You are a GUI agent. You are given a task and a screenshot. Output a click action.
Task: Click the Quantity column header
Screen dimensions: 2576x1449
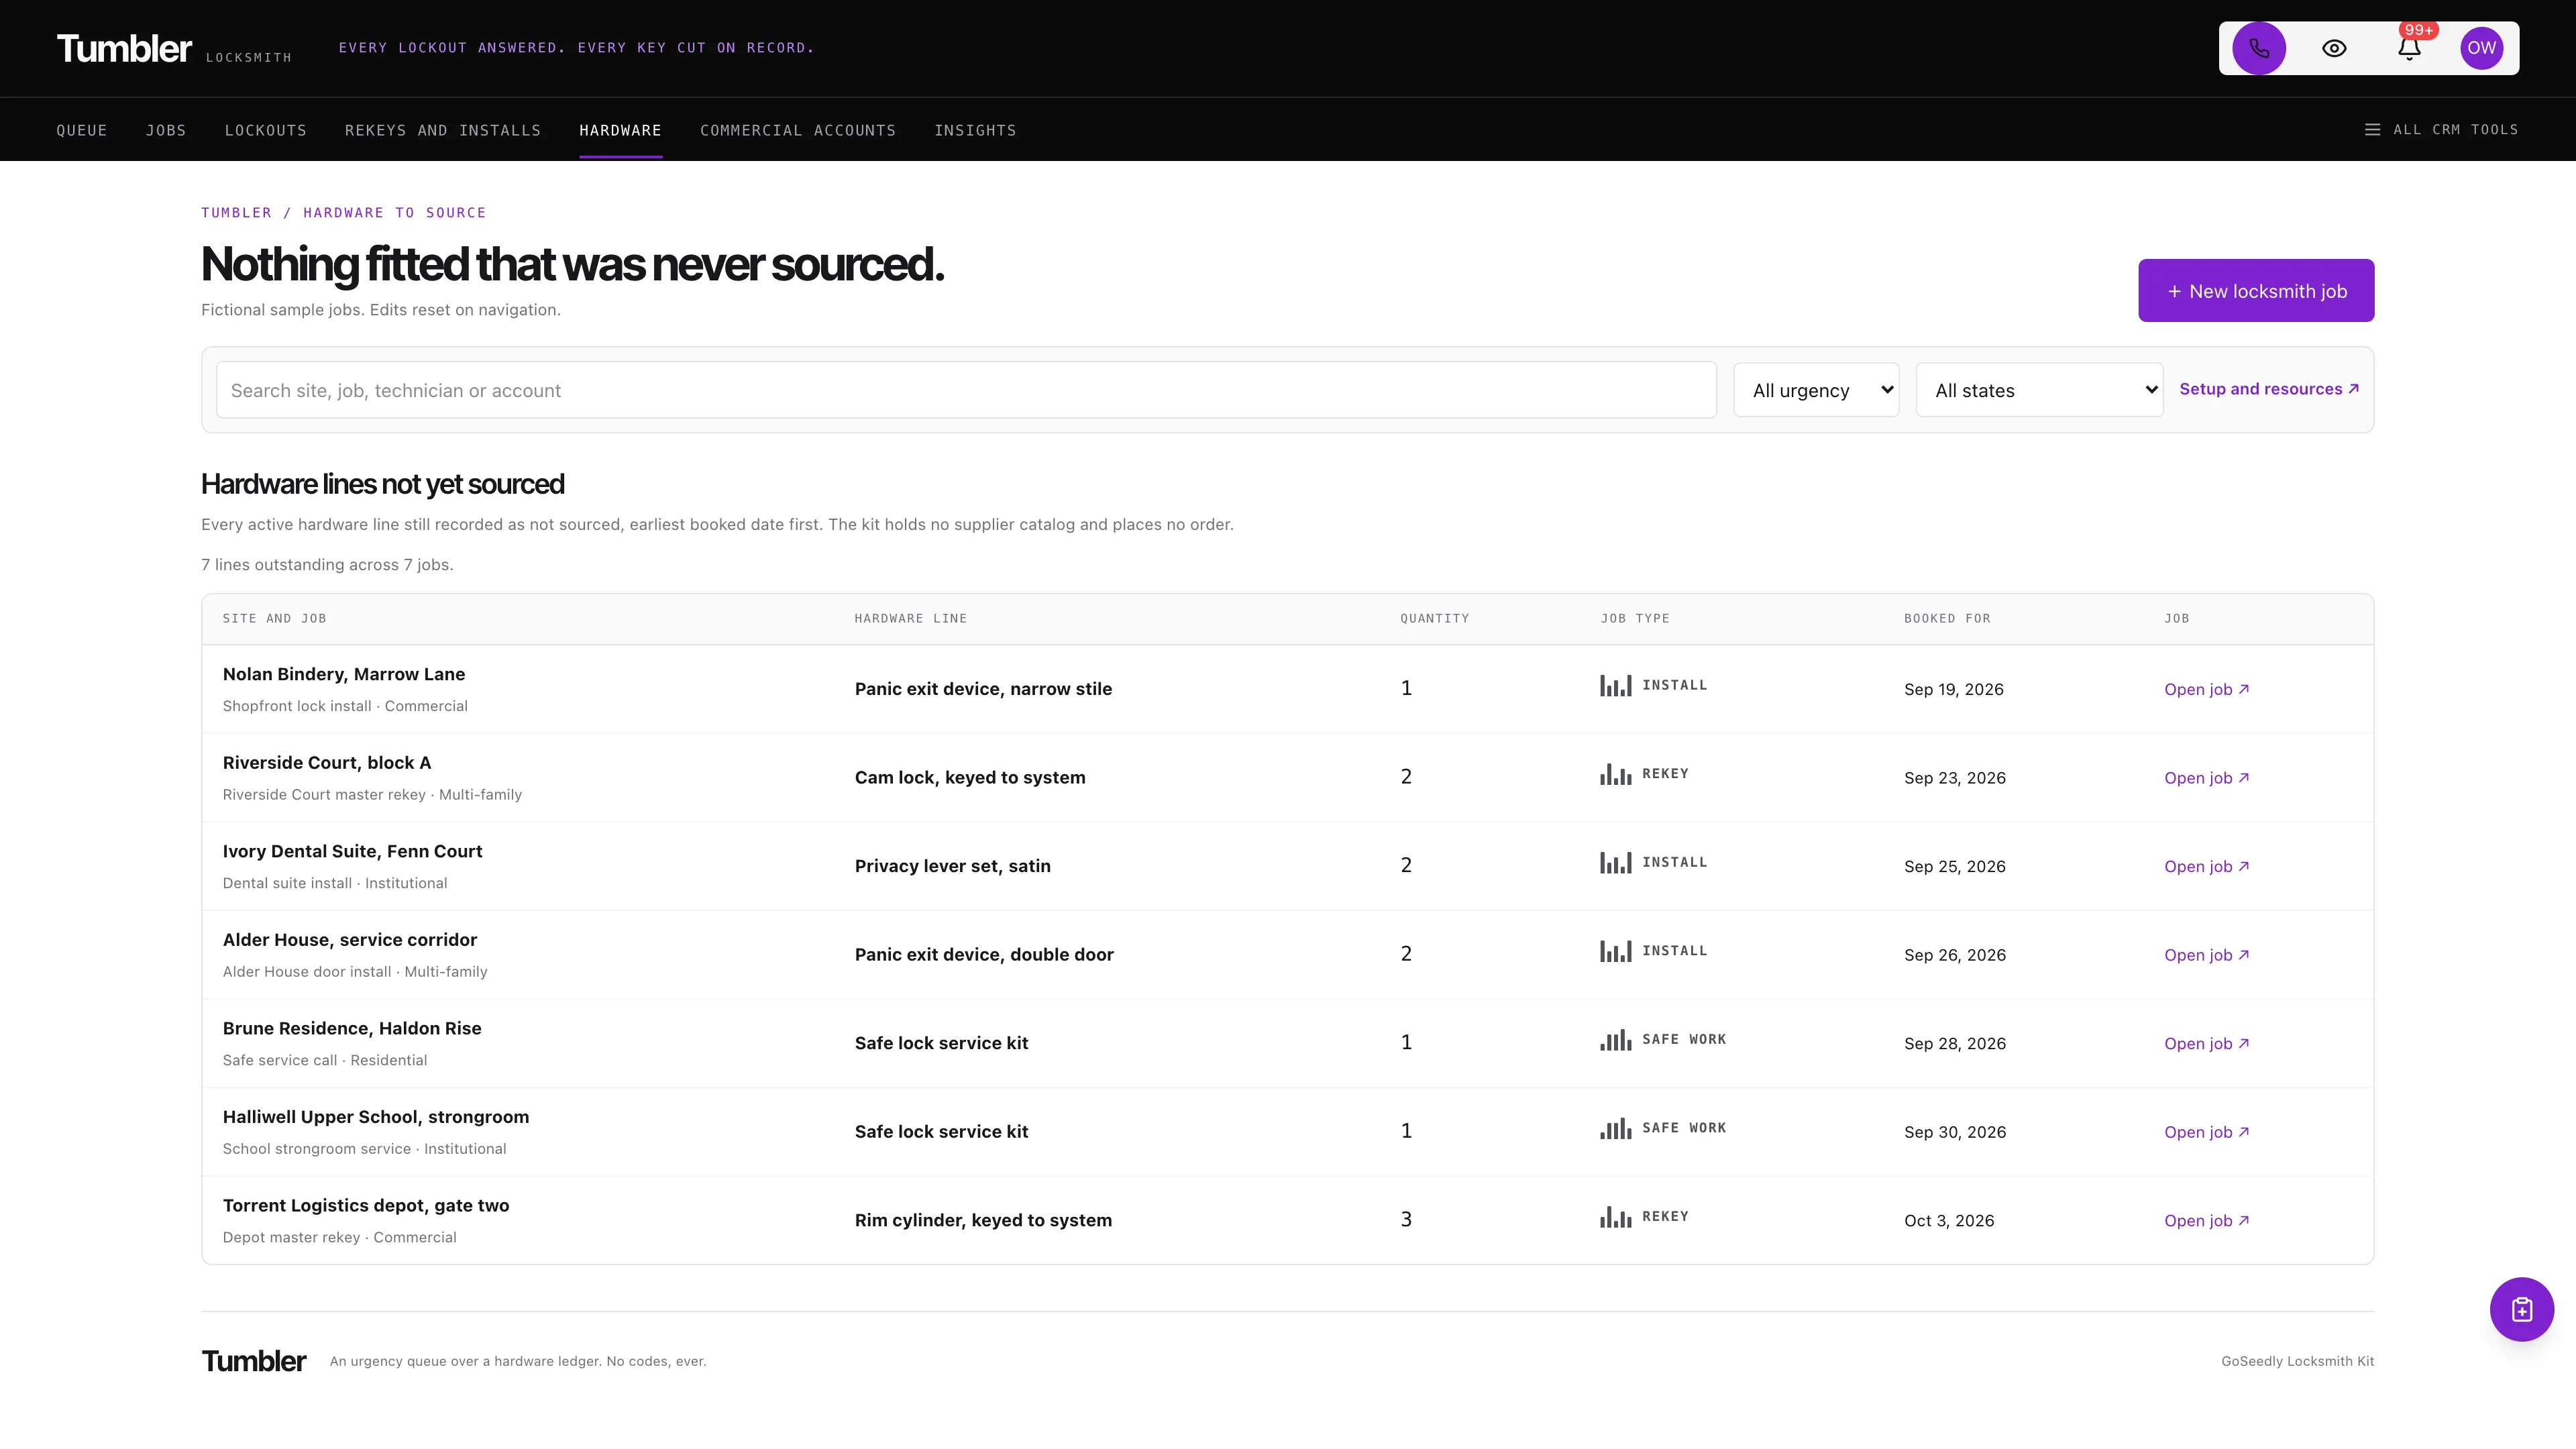pos(1435,619)
